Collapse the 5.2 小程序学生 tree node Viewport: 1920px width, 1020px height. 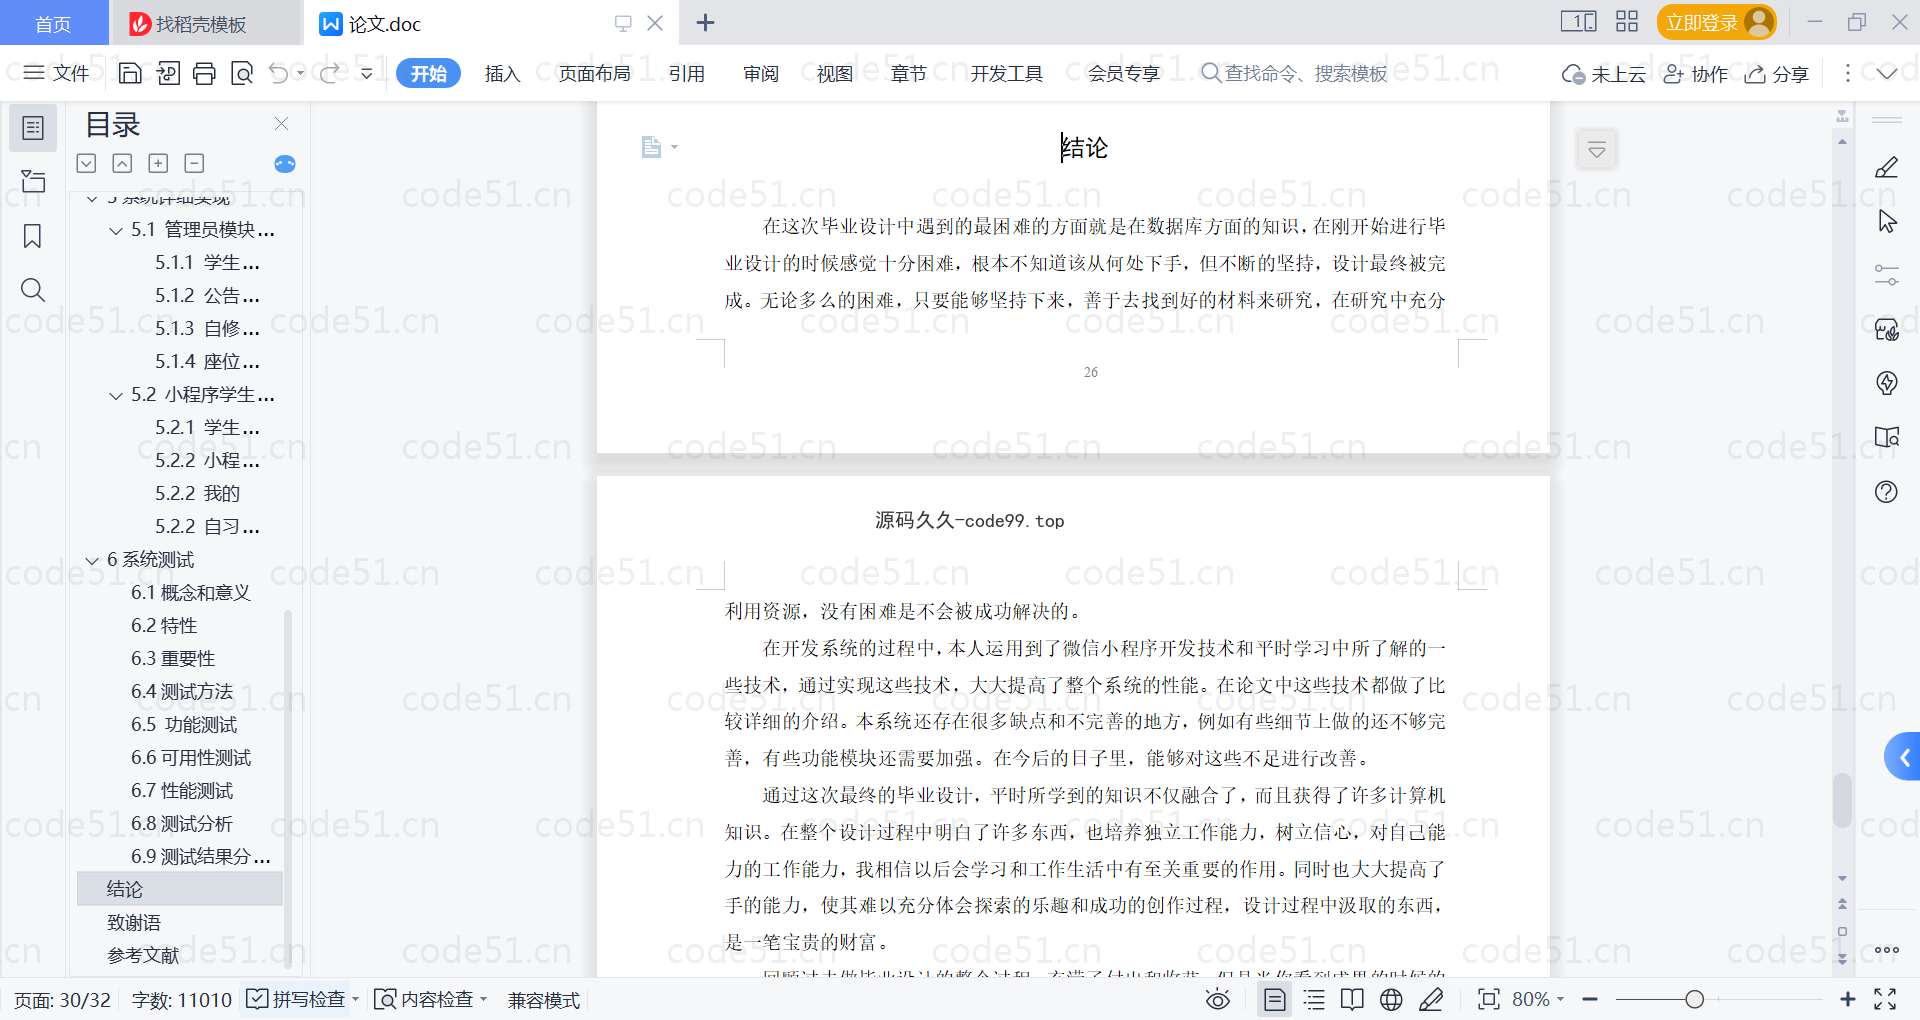116,396
